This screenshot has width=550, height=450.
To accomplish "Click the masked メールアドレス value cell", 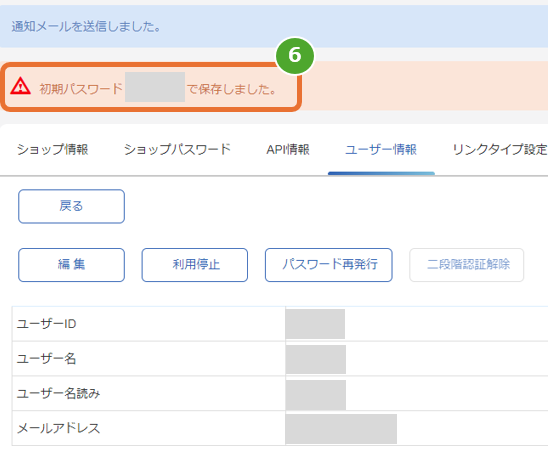I will click(x=341, y=429).
